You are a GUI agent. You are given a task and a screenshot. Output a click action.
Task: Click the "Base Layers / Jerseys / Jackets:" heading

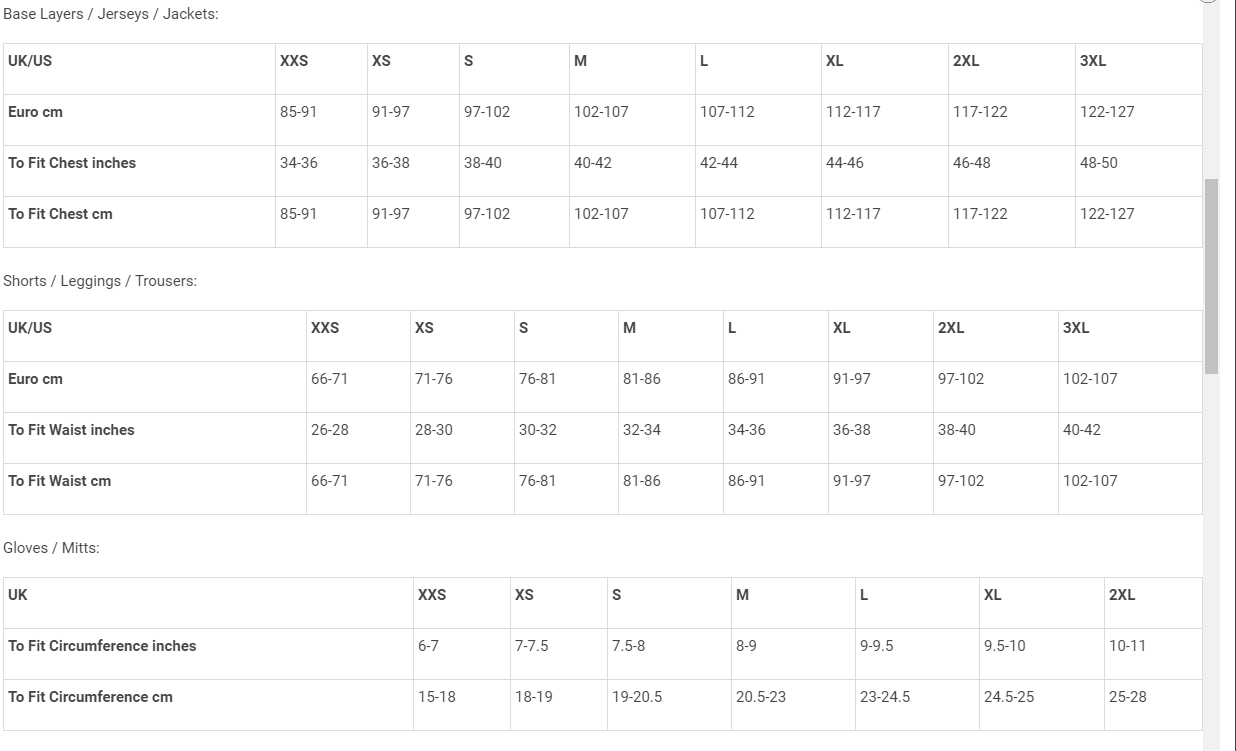[111, 14]
